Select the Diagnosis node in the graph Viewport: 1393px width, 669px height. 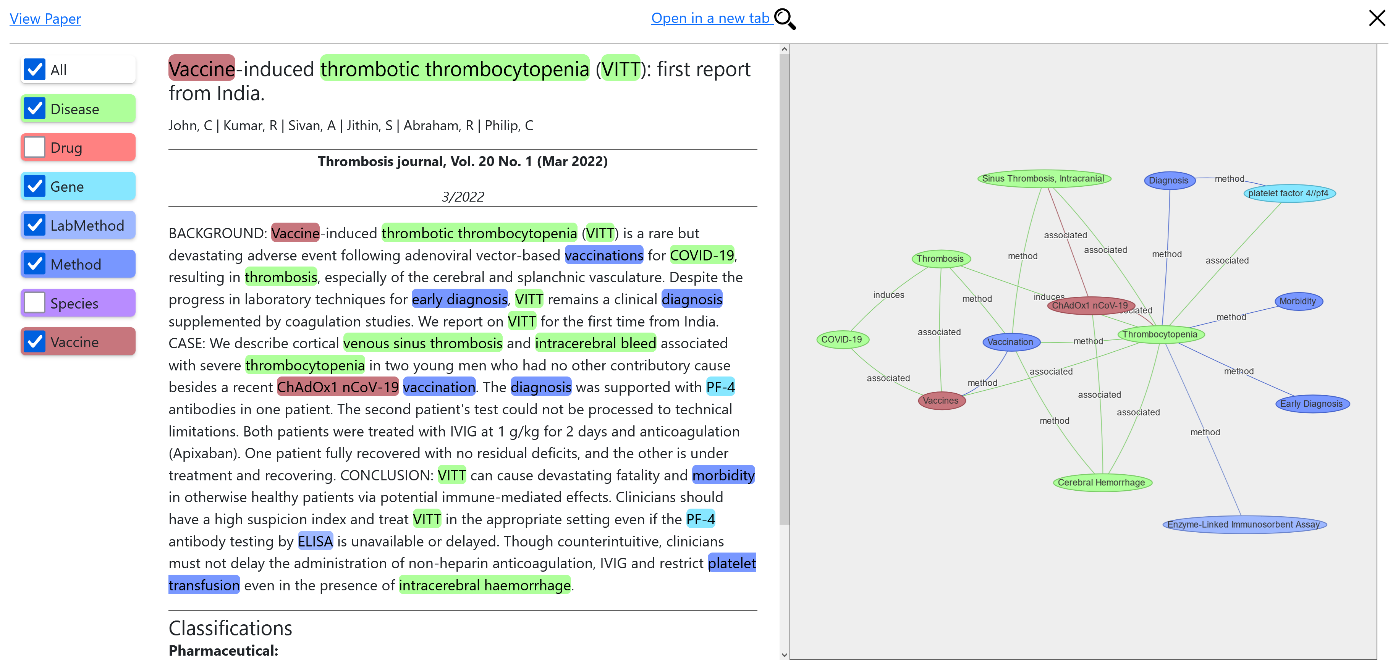click(1169, 181)
